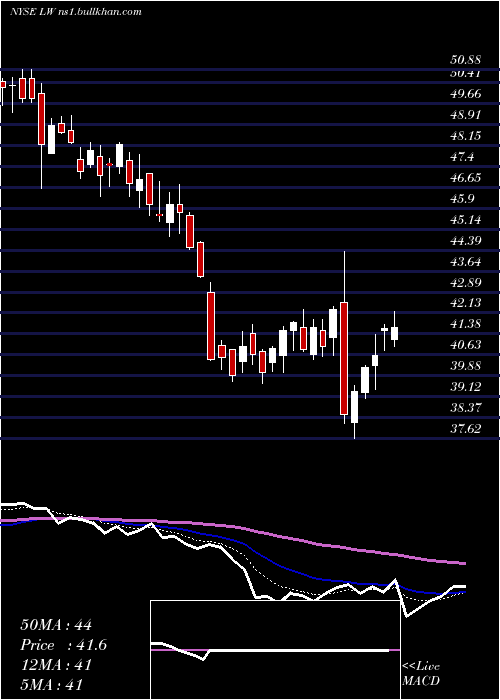Click the '<<Live MACD' label
Image resolution: width=500 pixels, height=700 pixels.
pyautogui.click(x=421, y=674)
